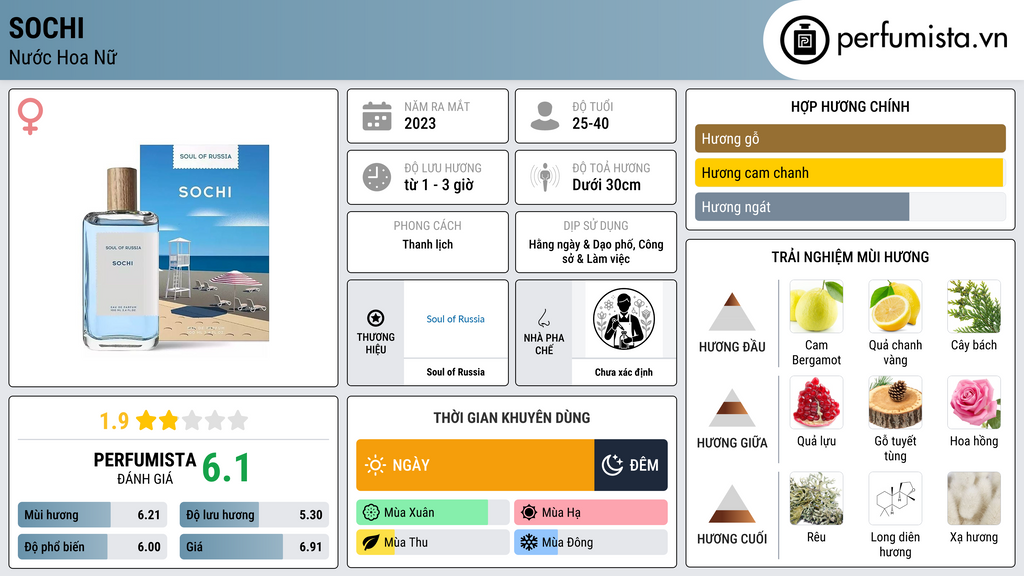Click the perfumer illustration circle icon
Viewport: 1024px width, 576px height.
pos(624,319)
